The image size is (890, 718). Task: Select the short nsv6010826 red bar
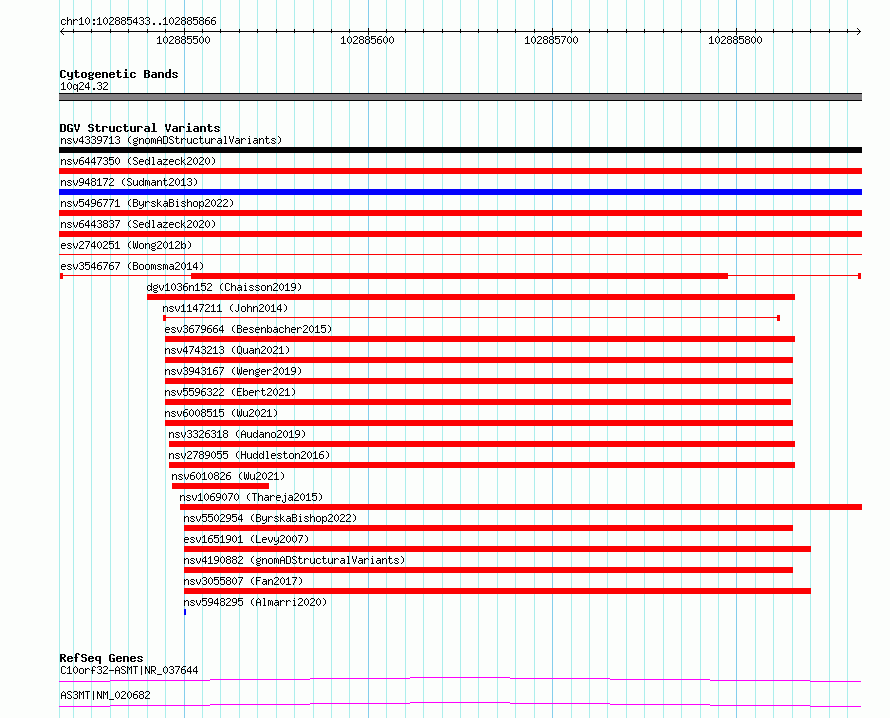pos(220,486)
